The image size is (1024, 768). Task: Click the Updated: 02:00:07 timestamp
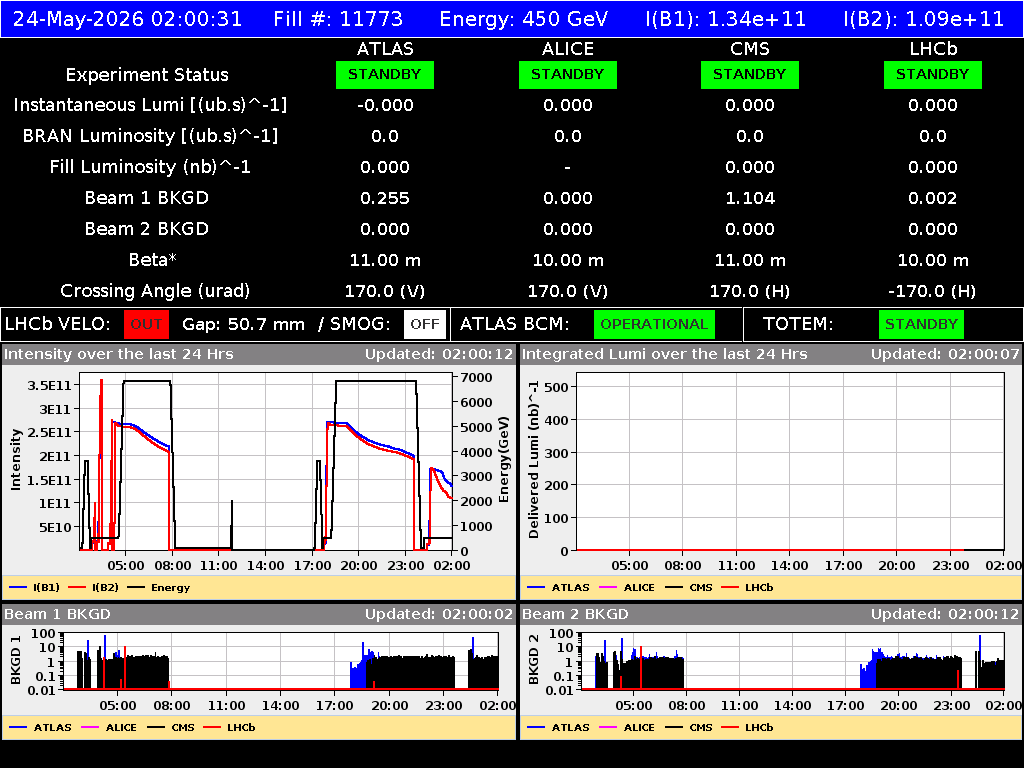(x=945, y=355)
